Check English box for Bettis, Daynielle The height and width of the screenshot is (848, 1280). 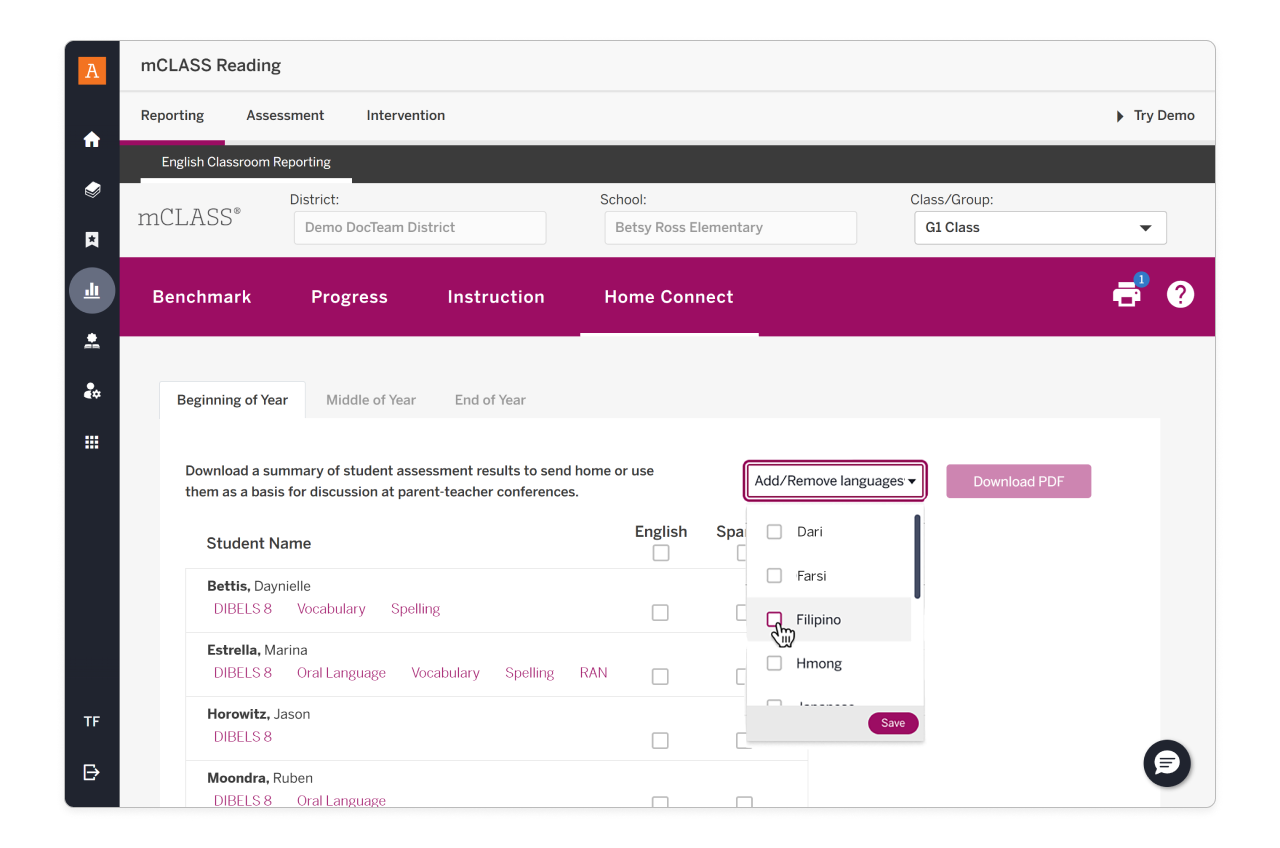pos(660,613)
